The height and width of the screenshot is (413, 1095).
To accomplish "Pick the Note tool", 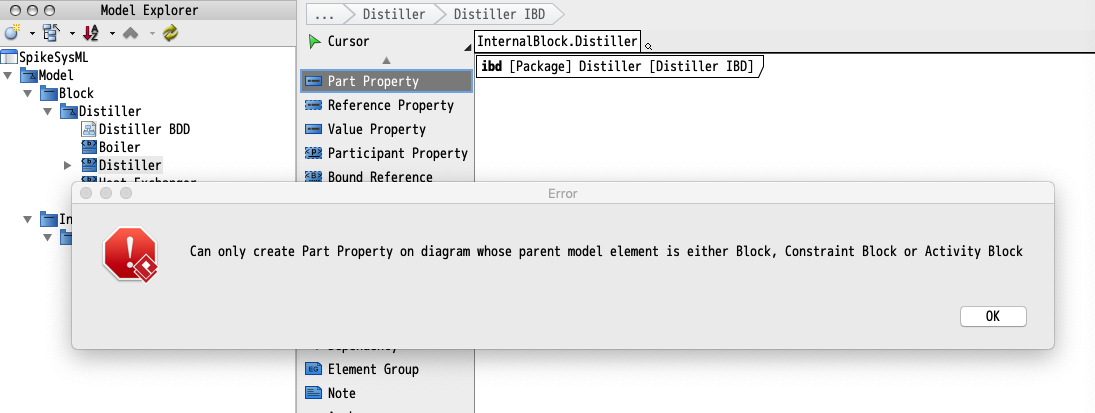I will click(x=331, y=393).
